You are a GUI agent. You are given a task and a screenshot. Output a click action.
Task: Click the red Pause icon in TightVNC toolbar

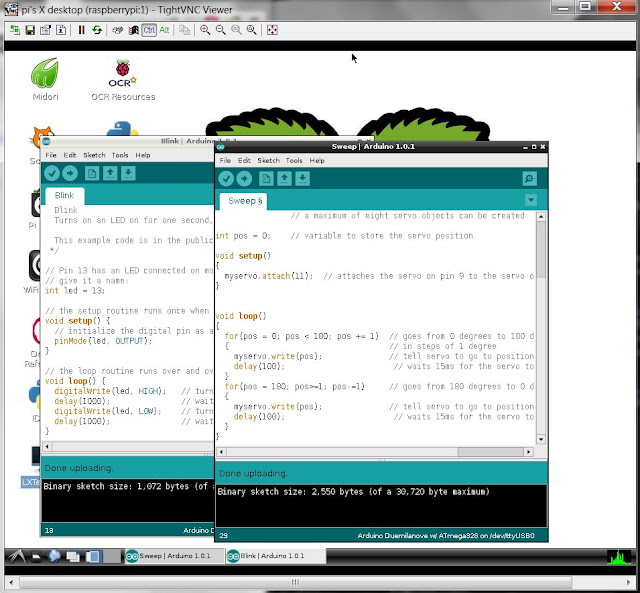(82, 30)
